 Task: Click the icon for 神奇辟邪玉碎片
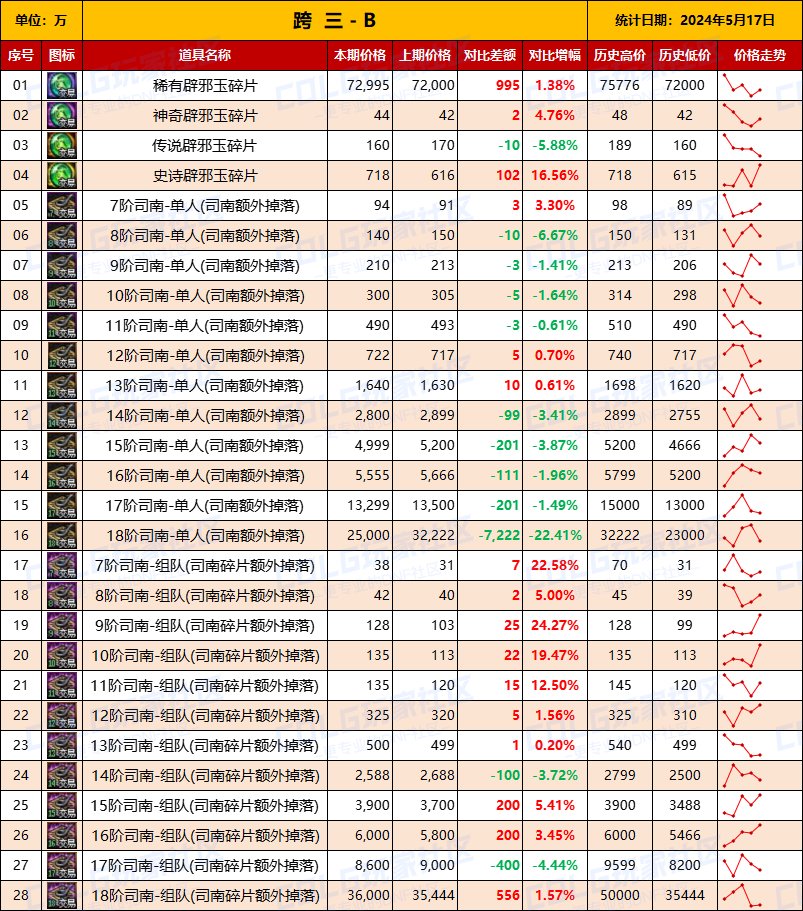click(x=62, y=116)
